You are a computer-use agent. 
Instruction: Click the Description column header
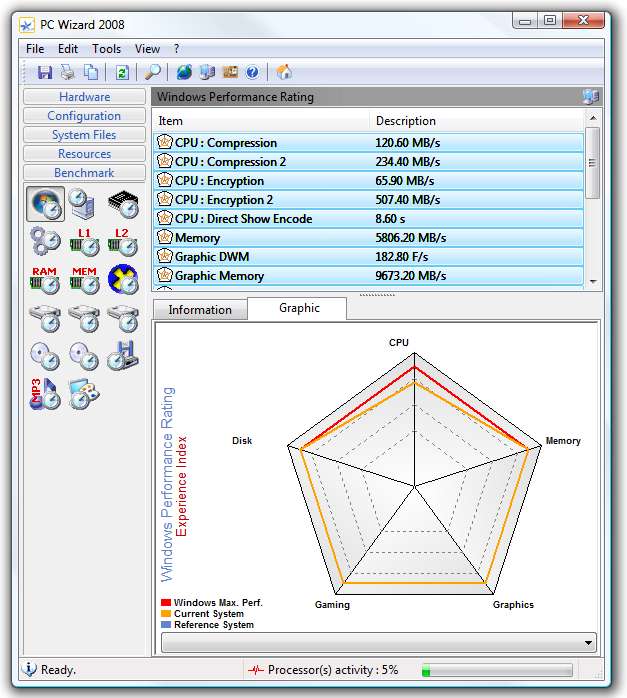(406, 121)
